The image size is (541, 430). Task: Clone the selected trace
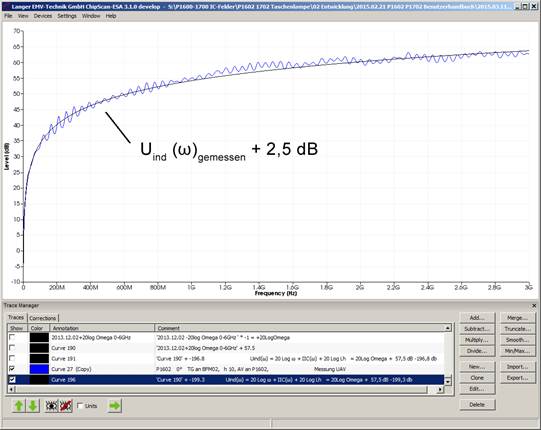[477, 378]
